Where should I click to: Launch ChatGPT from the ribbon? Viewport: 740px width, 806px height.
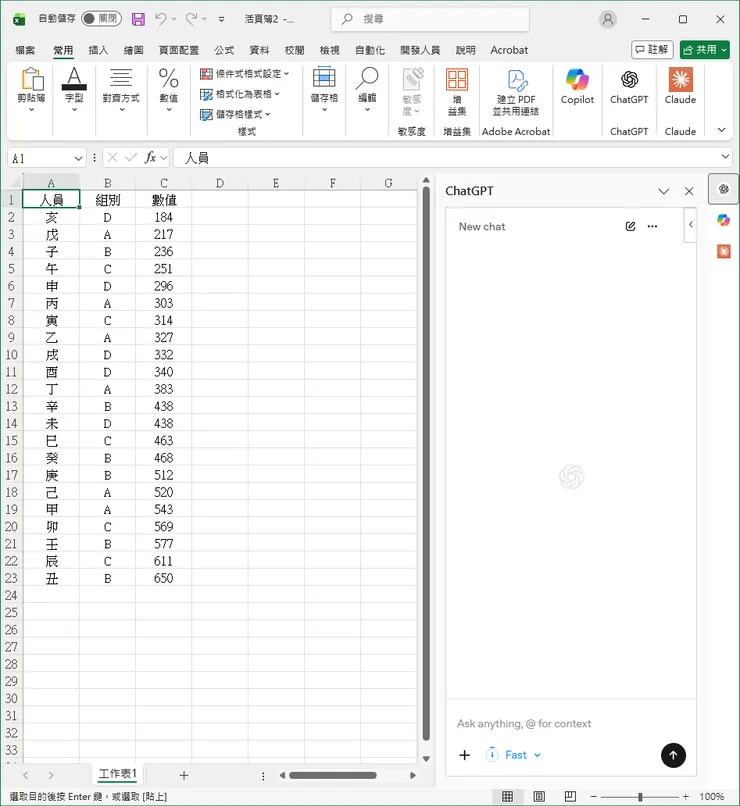[x=629, y=80]
